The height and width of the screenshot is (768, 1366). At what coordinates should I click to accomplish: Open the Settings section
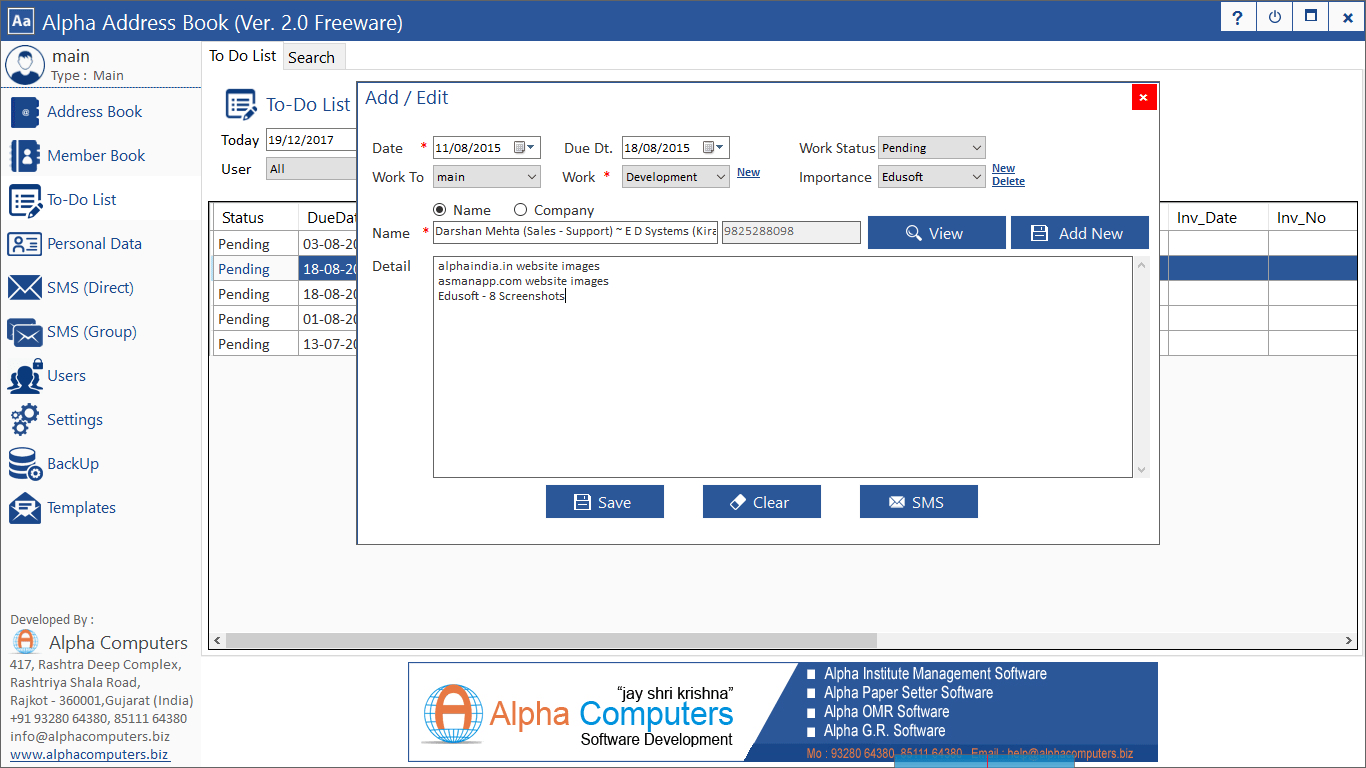76,419
